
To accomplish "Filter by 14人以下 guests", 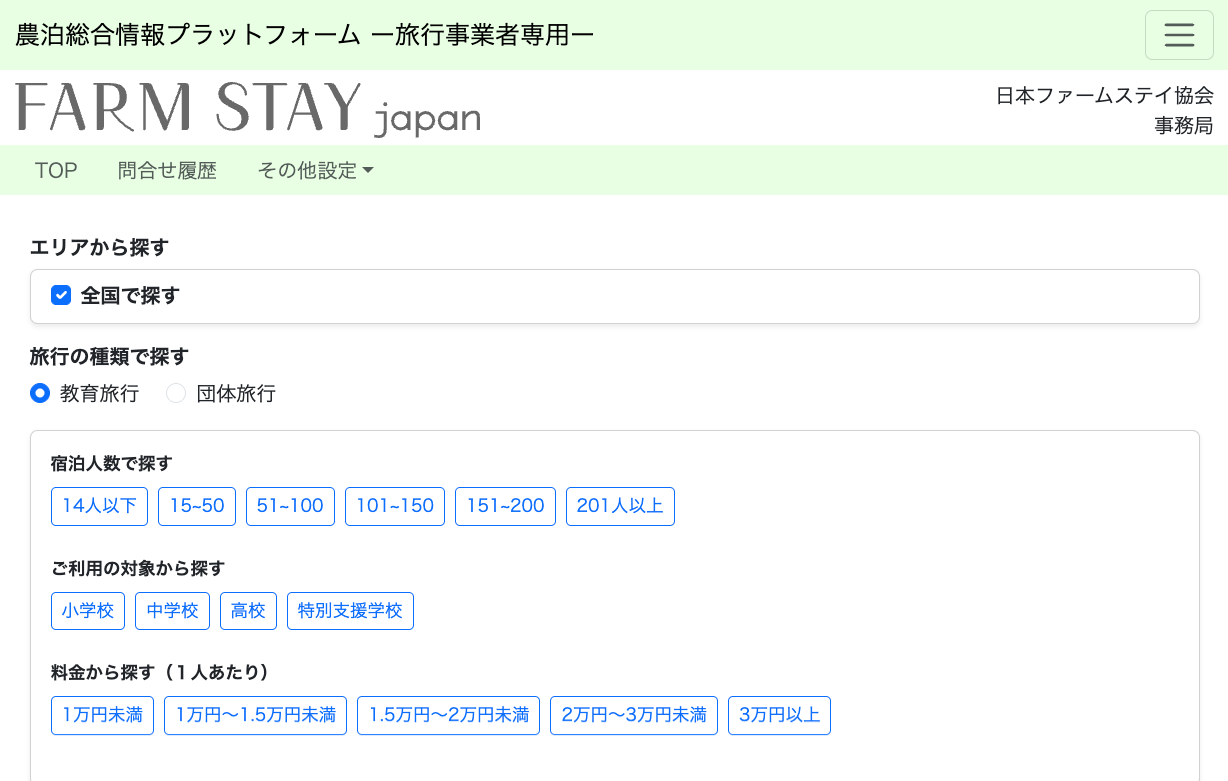I will [99, 506].
